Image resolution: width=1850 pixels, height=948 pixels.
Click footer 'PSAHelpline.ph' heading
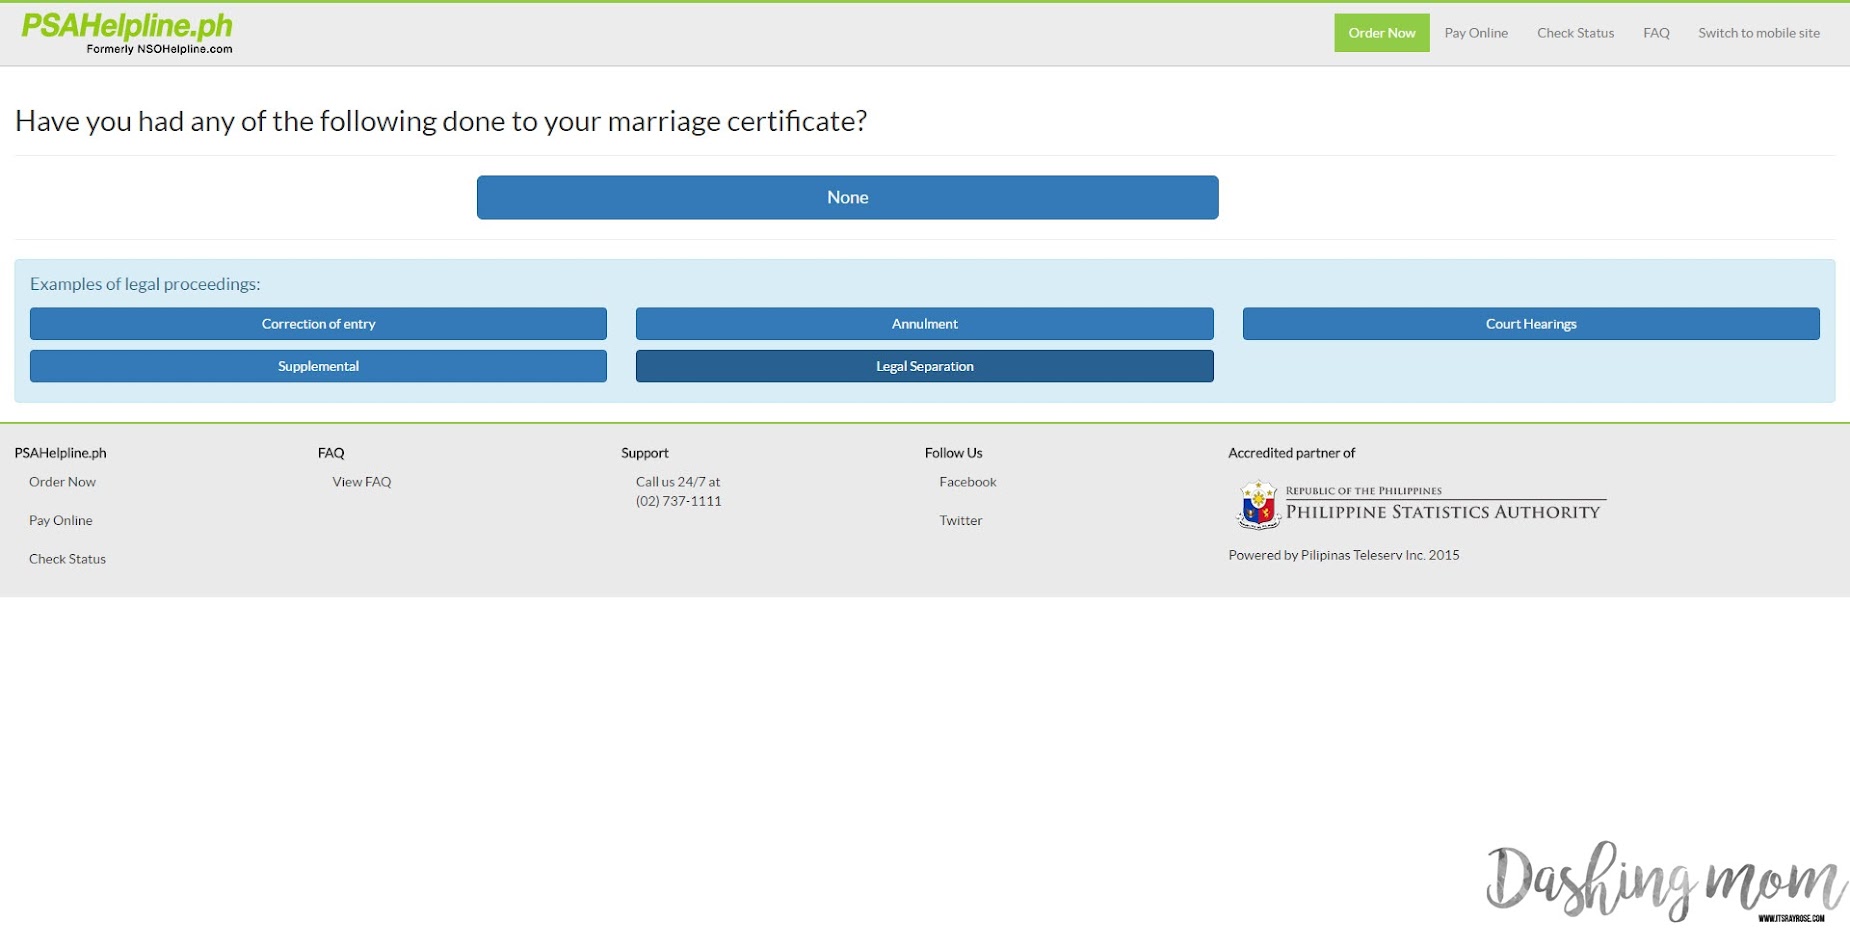(60, 453)
